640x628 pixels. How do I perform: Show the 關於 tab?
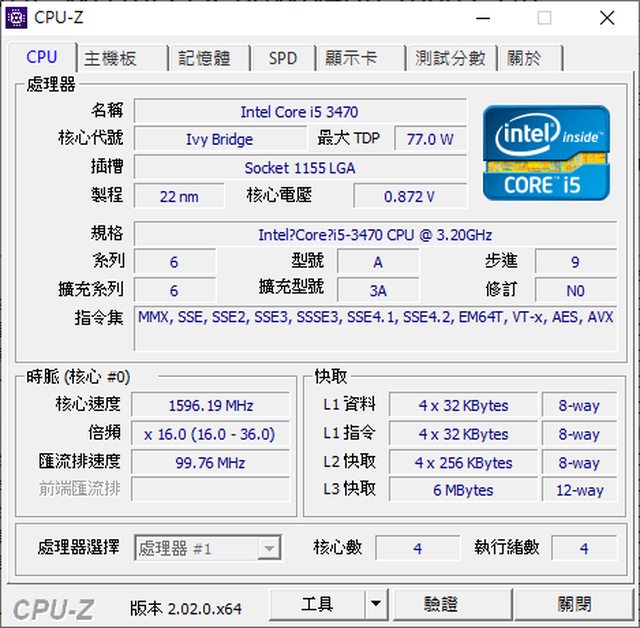click(x=525, y=58)
